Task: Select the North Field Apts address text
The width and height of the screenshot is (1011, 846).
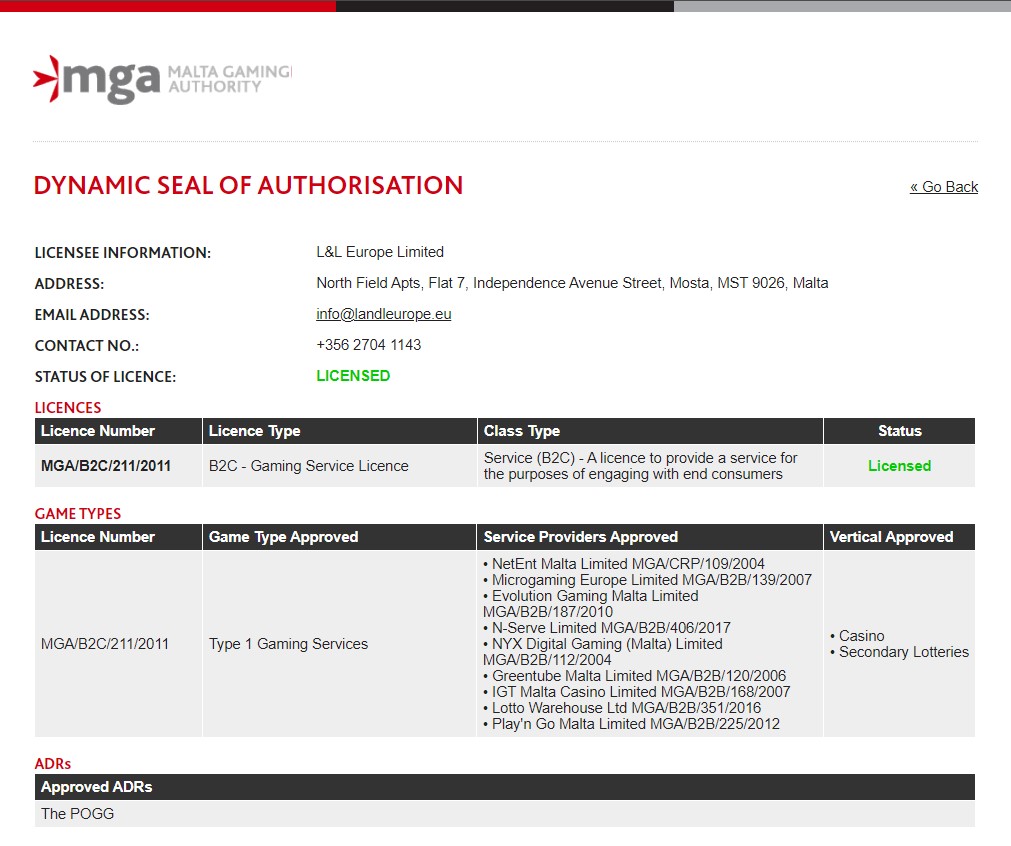Action: click(572, 283)
